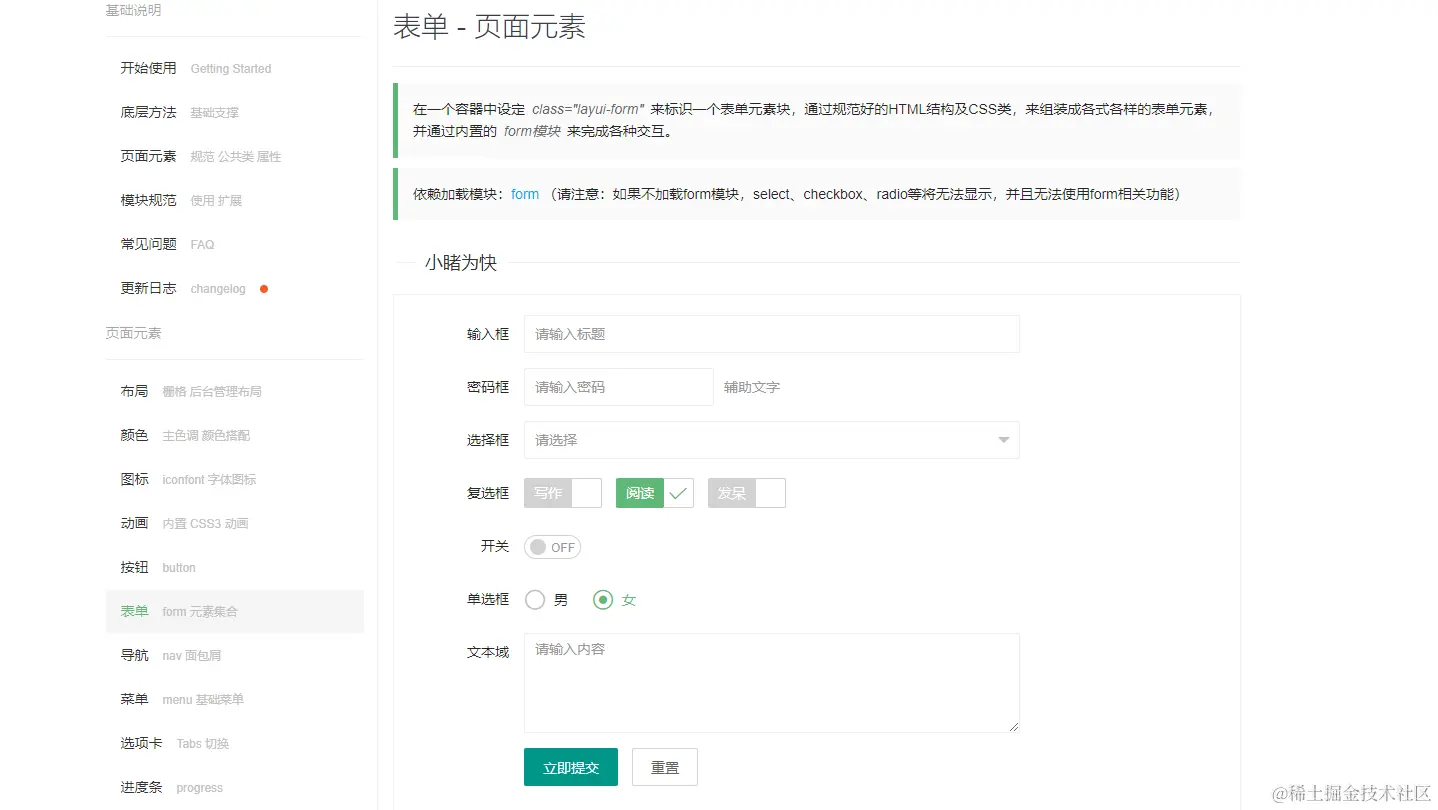The image size is (1438, 810).
Task: Click the 辅助文字 helper text
Action: pyautogui.click(x=752, y=387)
